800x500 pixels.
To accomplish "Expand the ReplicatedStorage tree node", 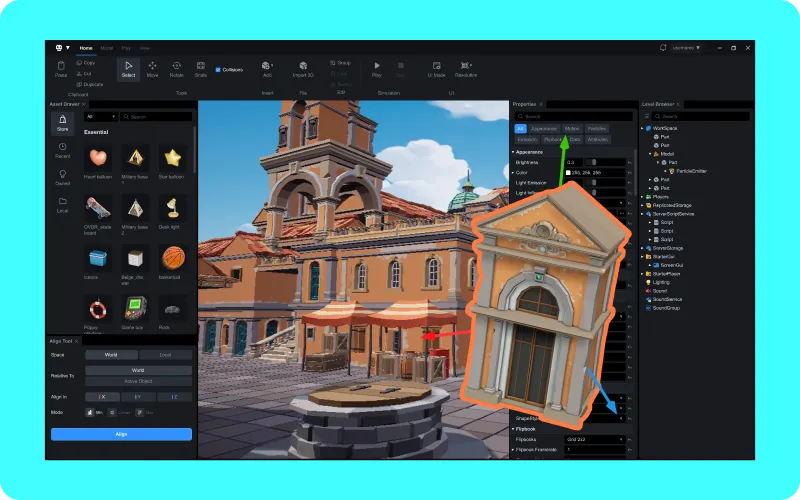I will coord(642,205).
